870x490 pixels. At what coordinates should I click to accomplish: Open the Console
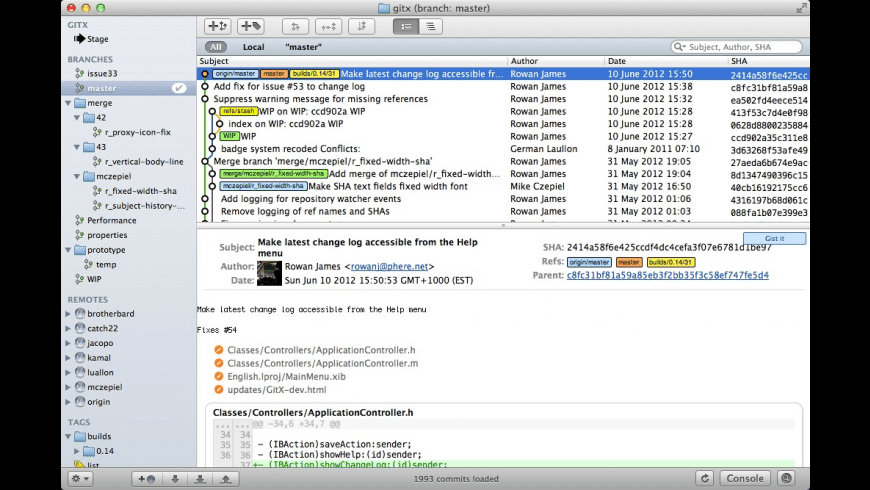point(745,478)
